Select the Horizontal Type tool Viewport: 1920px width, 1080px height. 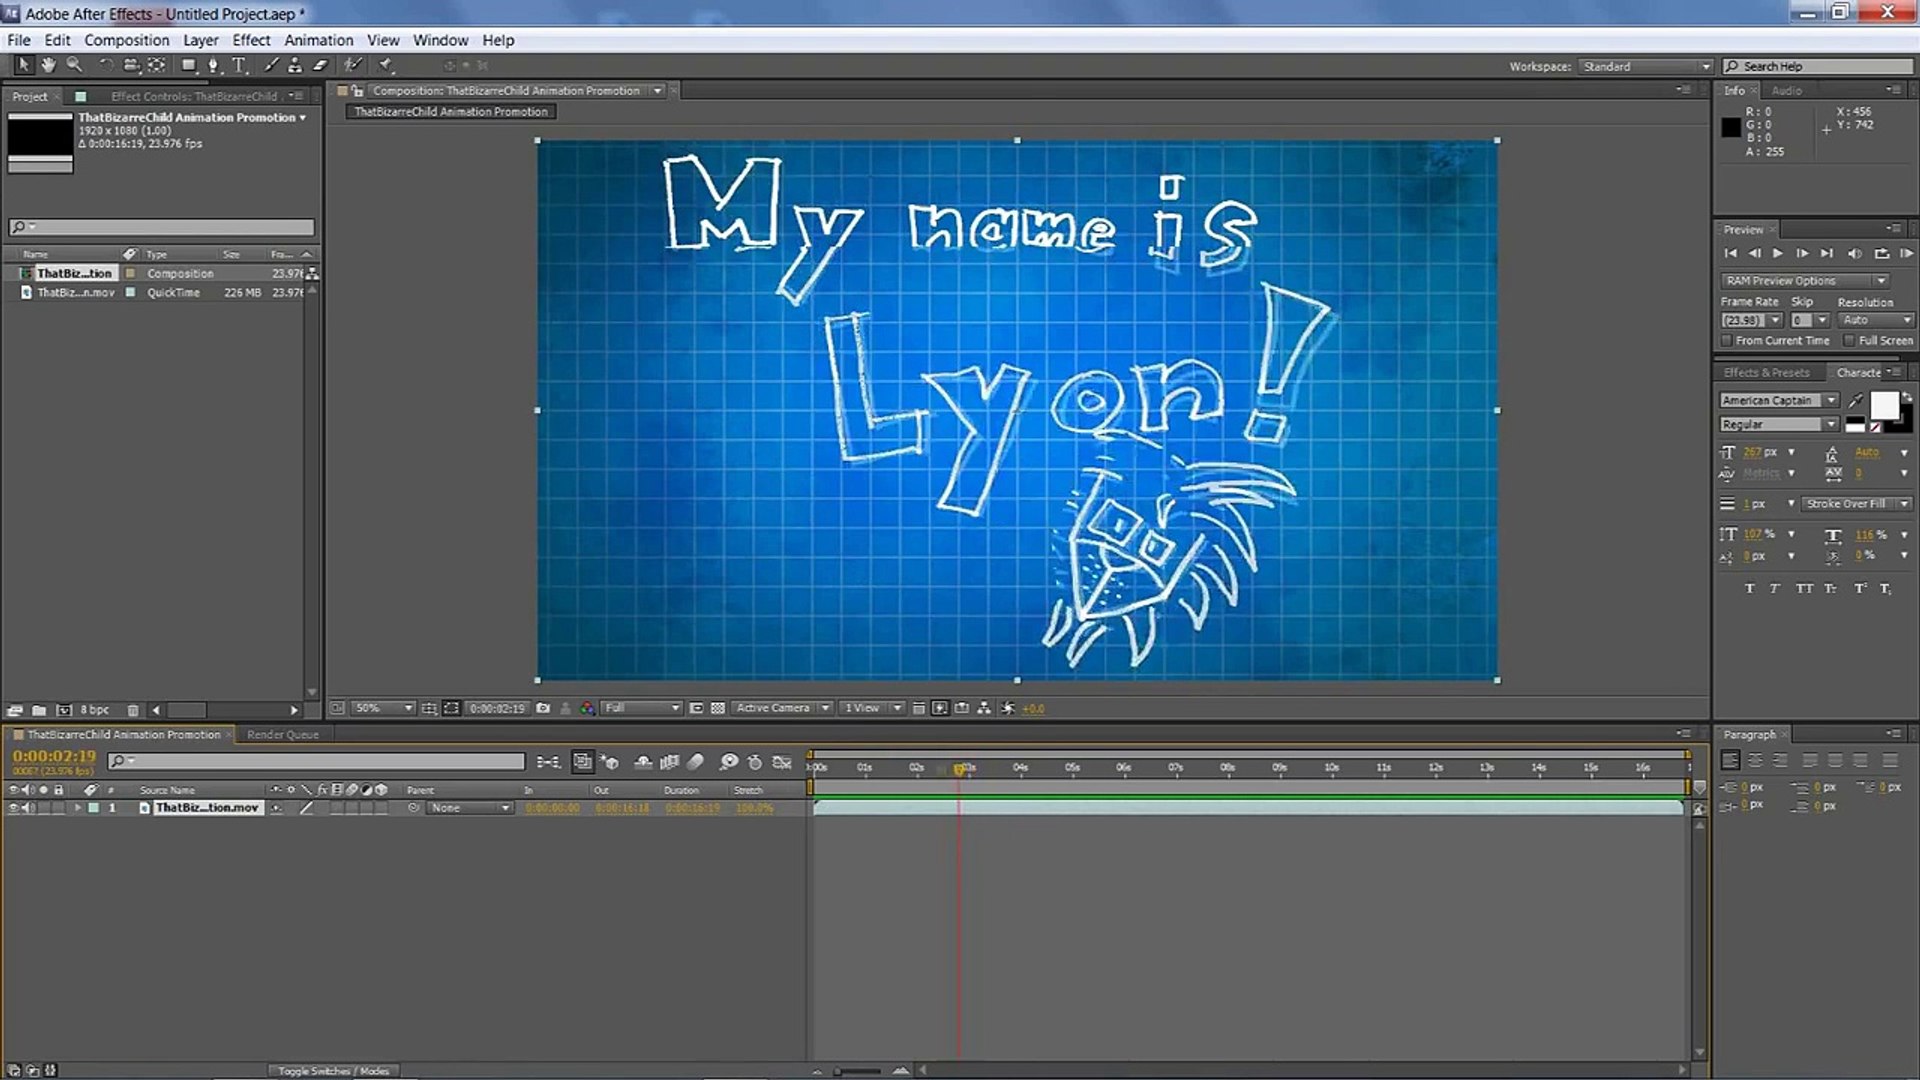pyautogui.click(x=239, y=66)
